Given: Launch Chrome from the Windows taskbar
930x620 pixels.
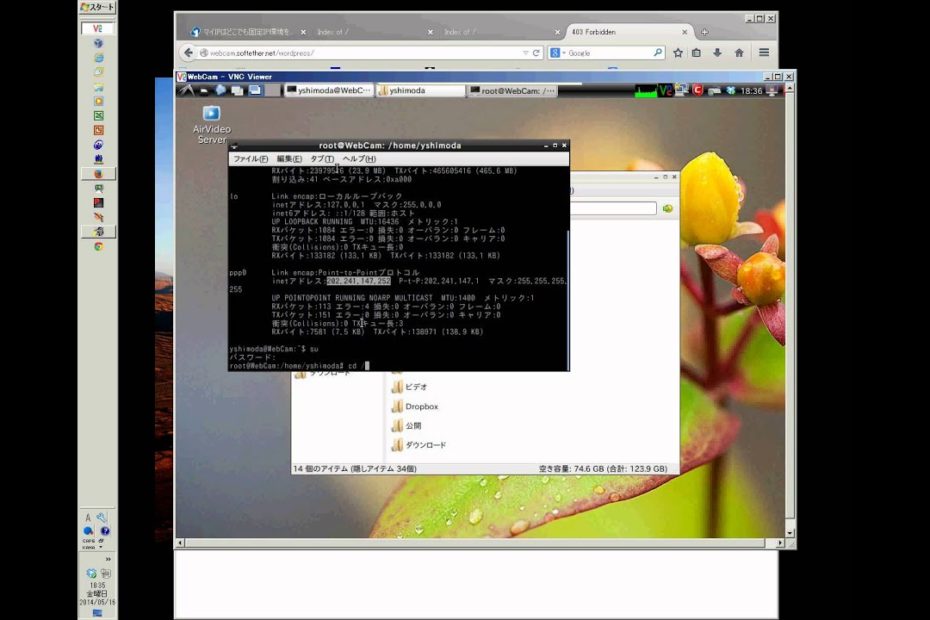Looking at the screenshot, I should click(98, 246).
